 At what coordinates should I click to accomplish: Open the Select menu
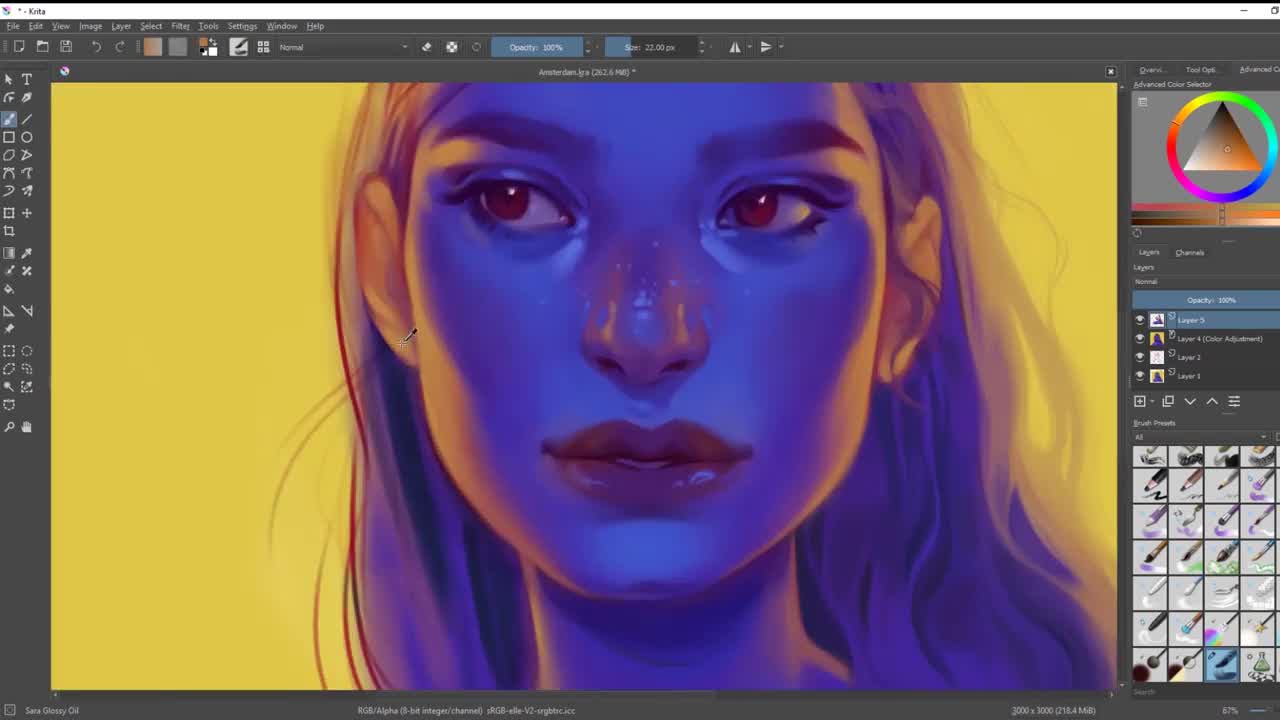coord(151,26)
